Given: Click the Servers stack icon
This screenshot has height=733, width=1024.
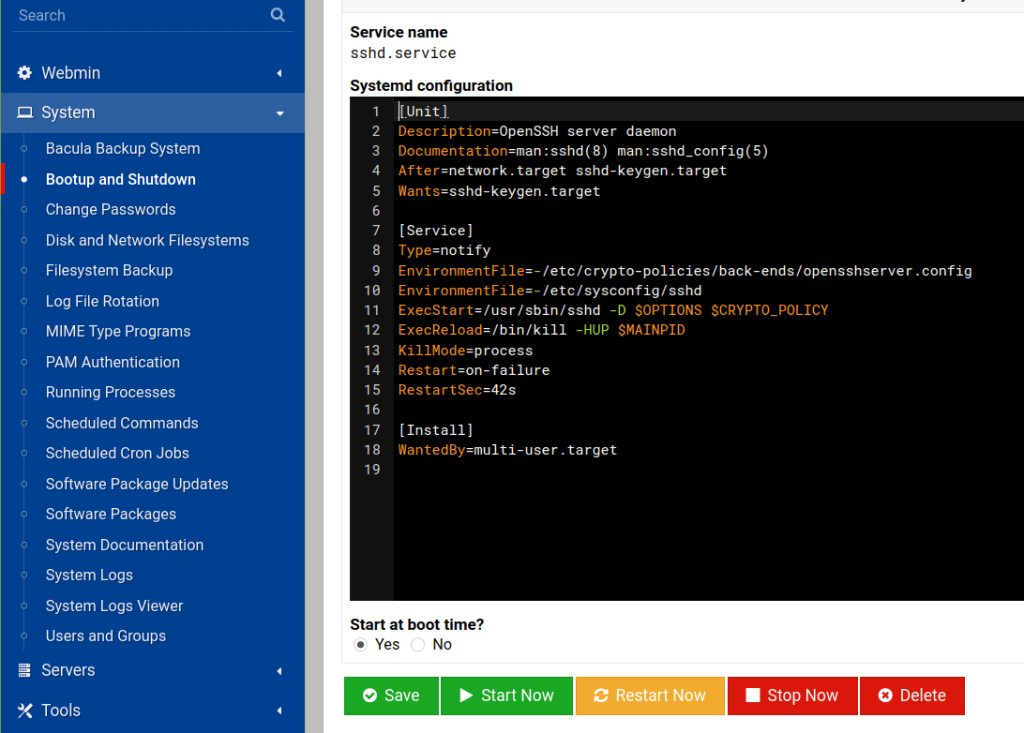Looking at the screenshot, I should [x=24, y=670].
